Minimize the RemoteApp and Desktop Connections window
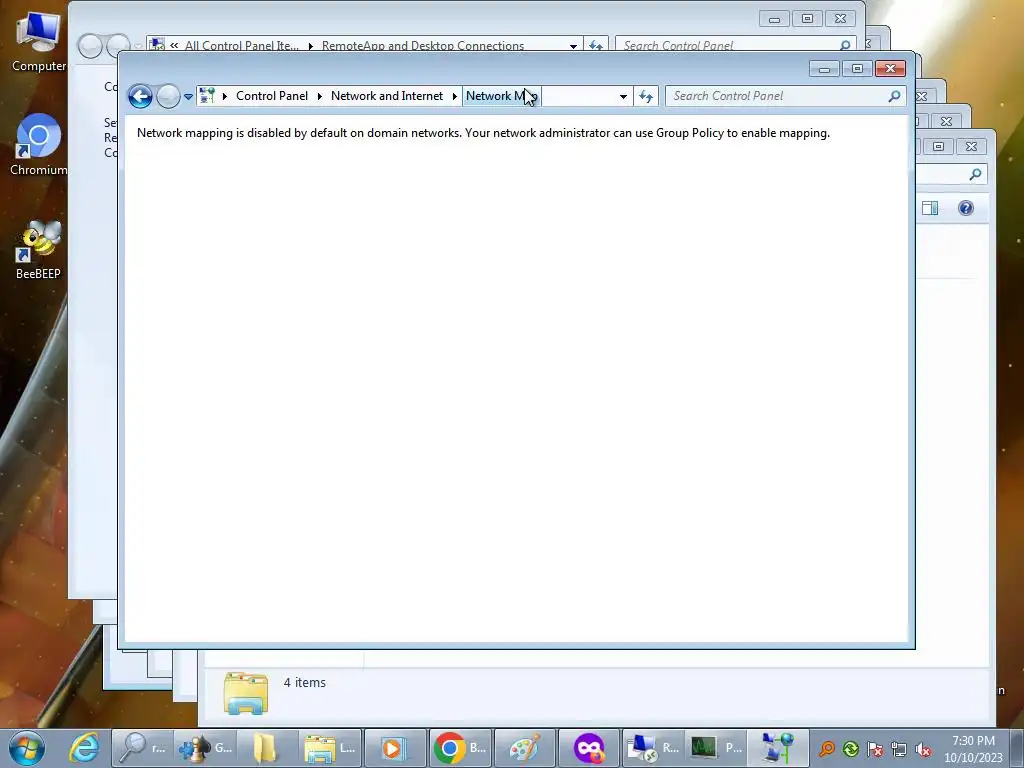The image size is (1024, 768). pos(775,19)
